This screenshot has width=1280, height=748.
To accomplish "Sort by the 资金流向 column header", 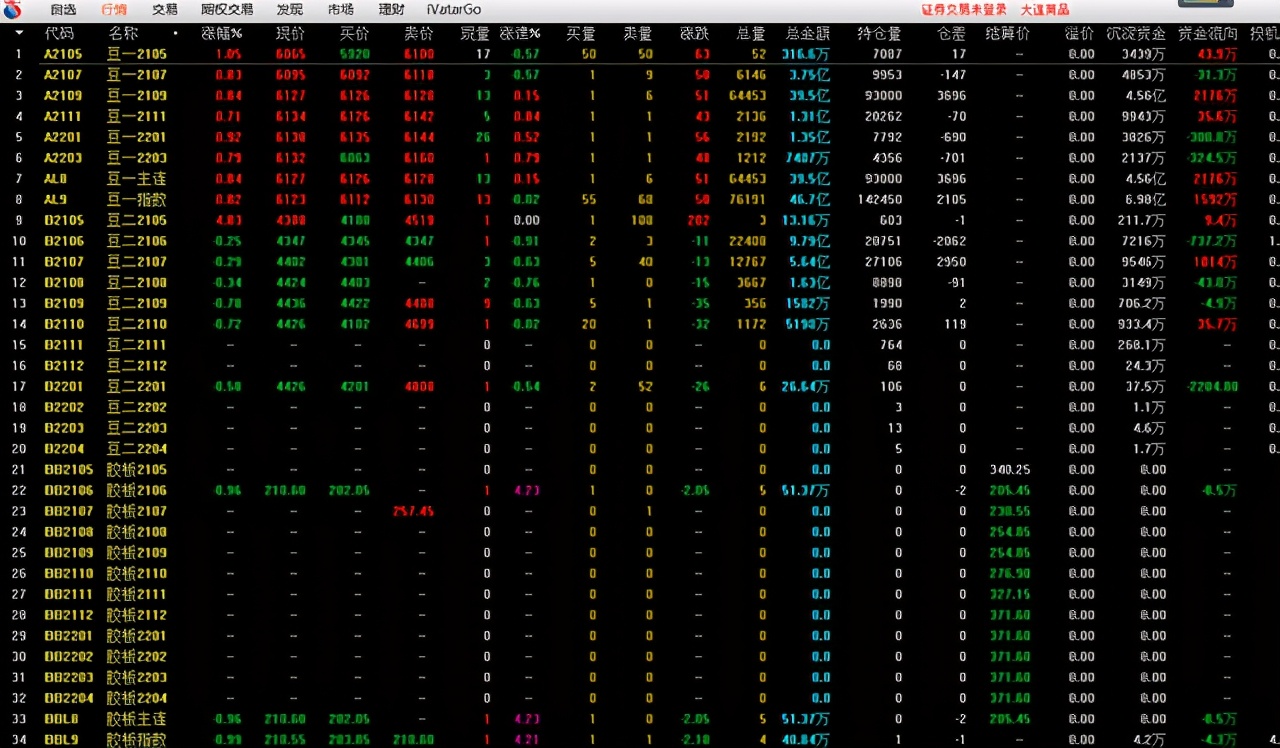I will 1207,33.
